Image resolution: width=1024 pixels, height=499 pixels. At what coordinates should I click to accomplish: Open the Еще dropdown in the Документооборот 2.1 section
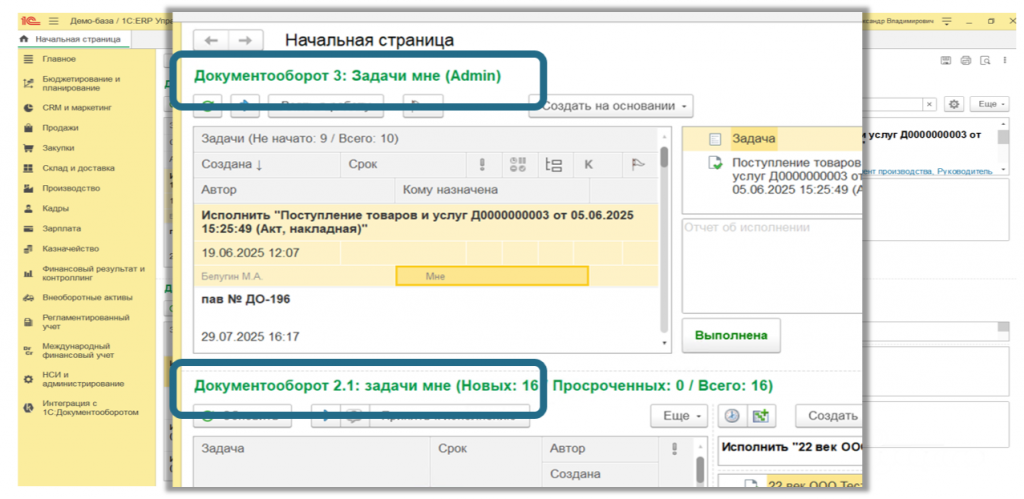coord(679,415)
